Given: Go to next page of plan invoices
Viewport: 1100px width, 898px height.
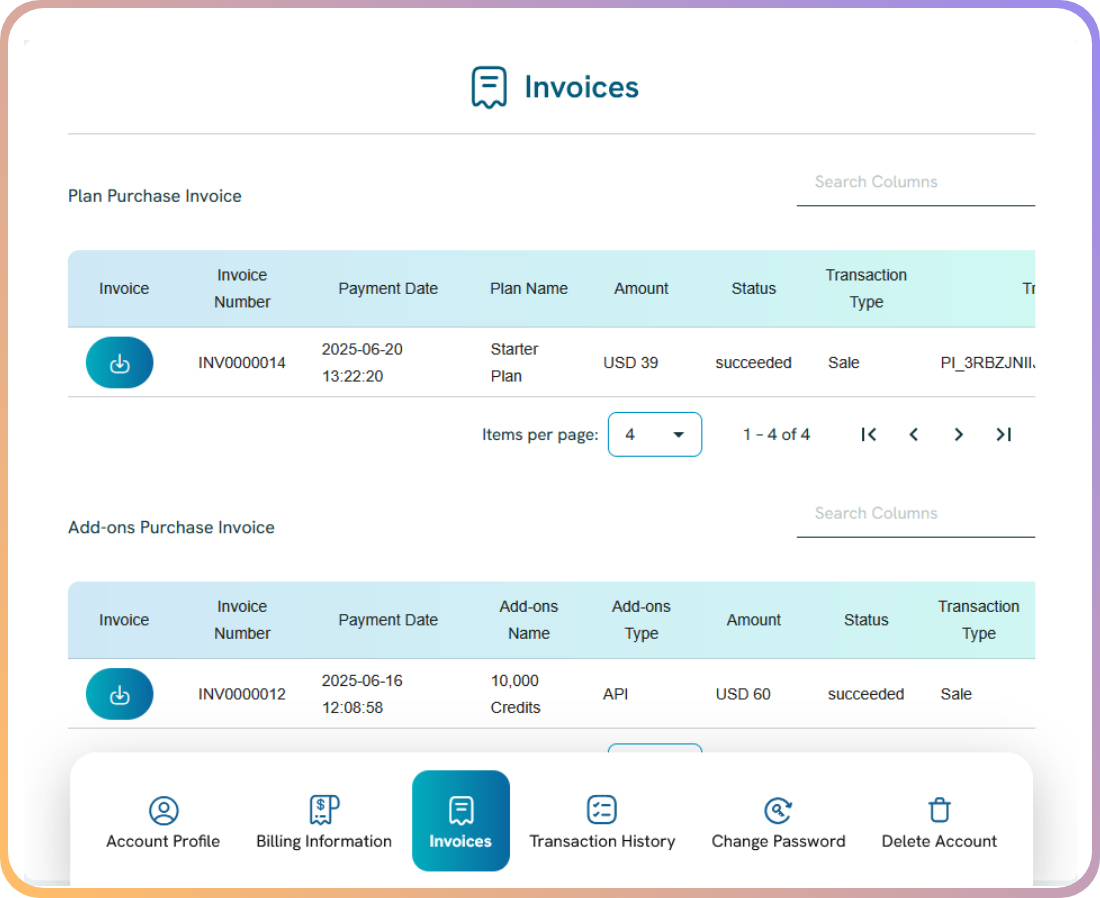Looking at the screenshot, I should pyautogui.click(x=958, y=434).
